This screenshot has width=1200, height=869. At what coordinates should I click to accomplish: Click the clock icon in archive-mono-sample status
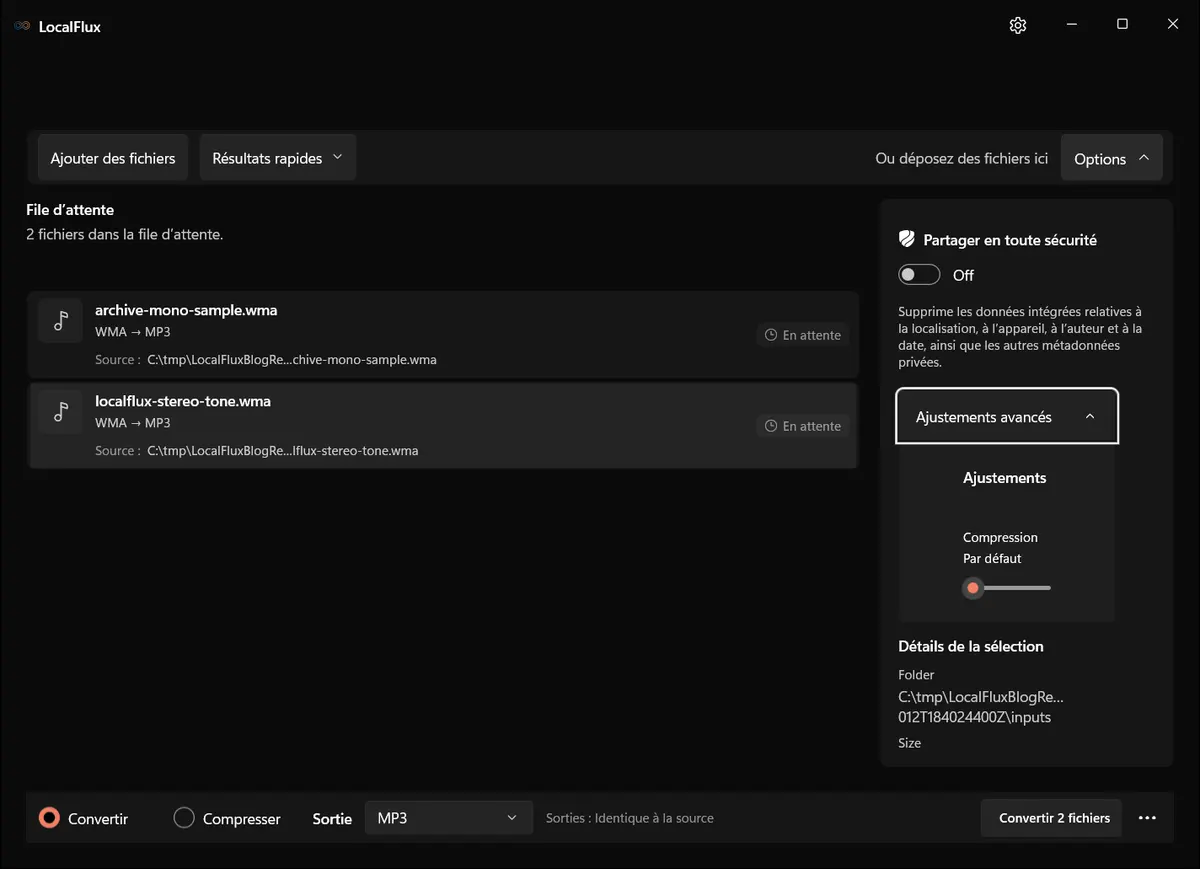click(771, 335)
